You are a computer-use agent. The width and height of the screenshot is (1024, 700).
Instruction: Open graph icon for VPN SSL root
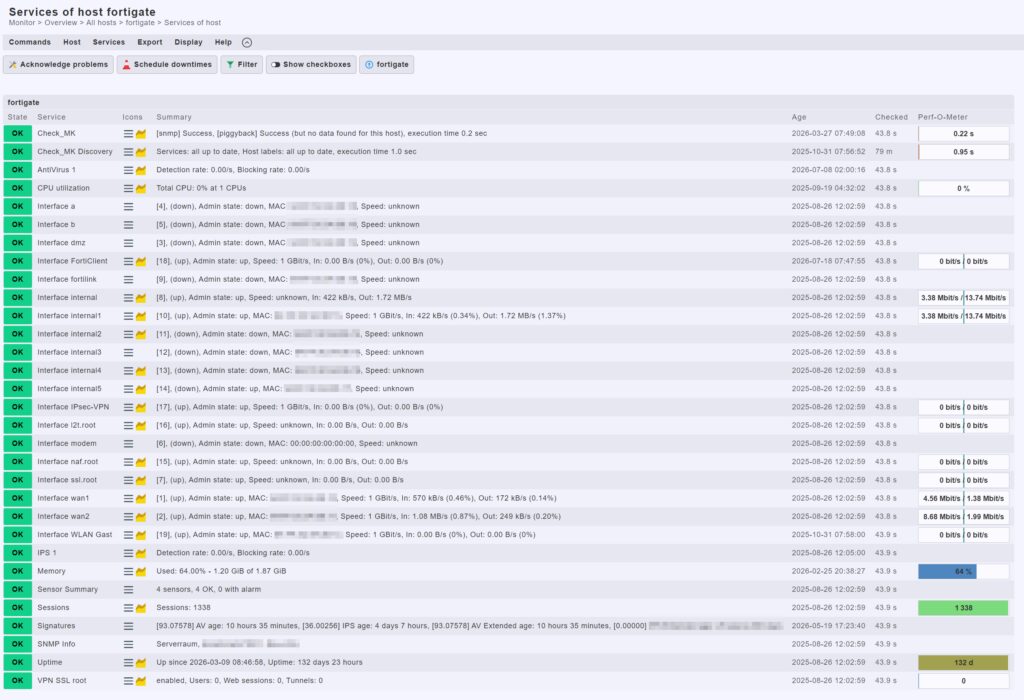click(141, 682)
